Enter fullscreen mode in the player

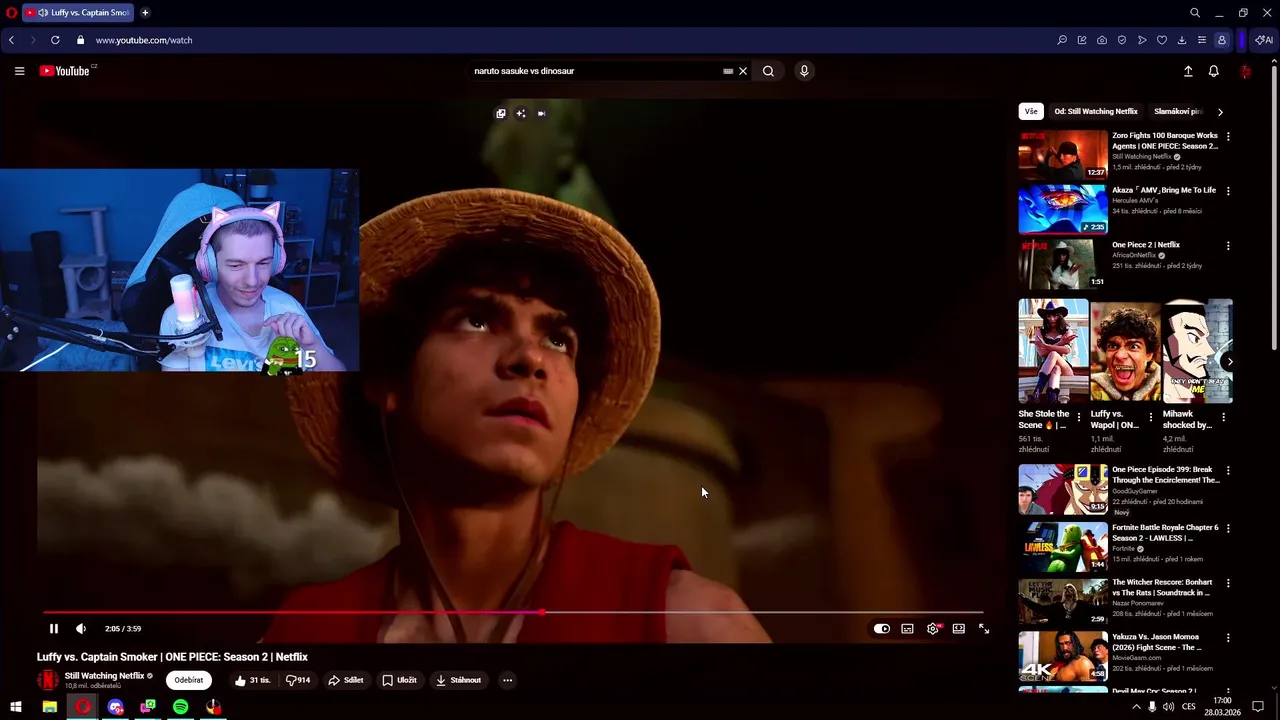pyautogui.click(x=984, y=629)
